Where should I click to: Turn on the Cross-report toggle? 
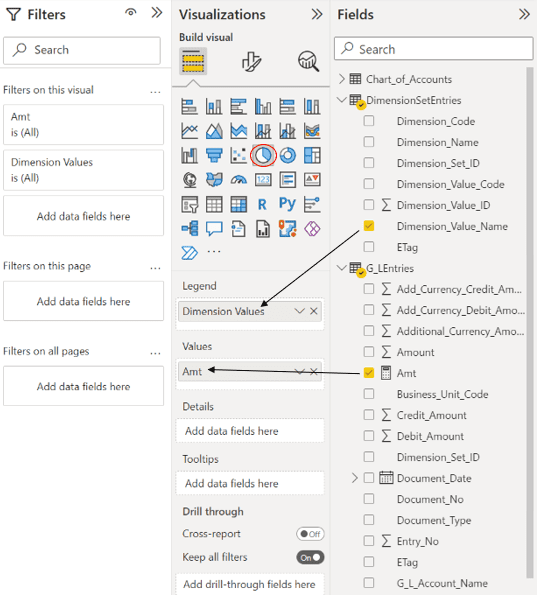coord(310,534)
